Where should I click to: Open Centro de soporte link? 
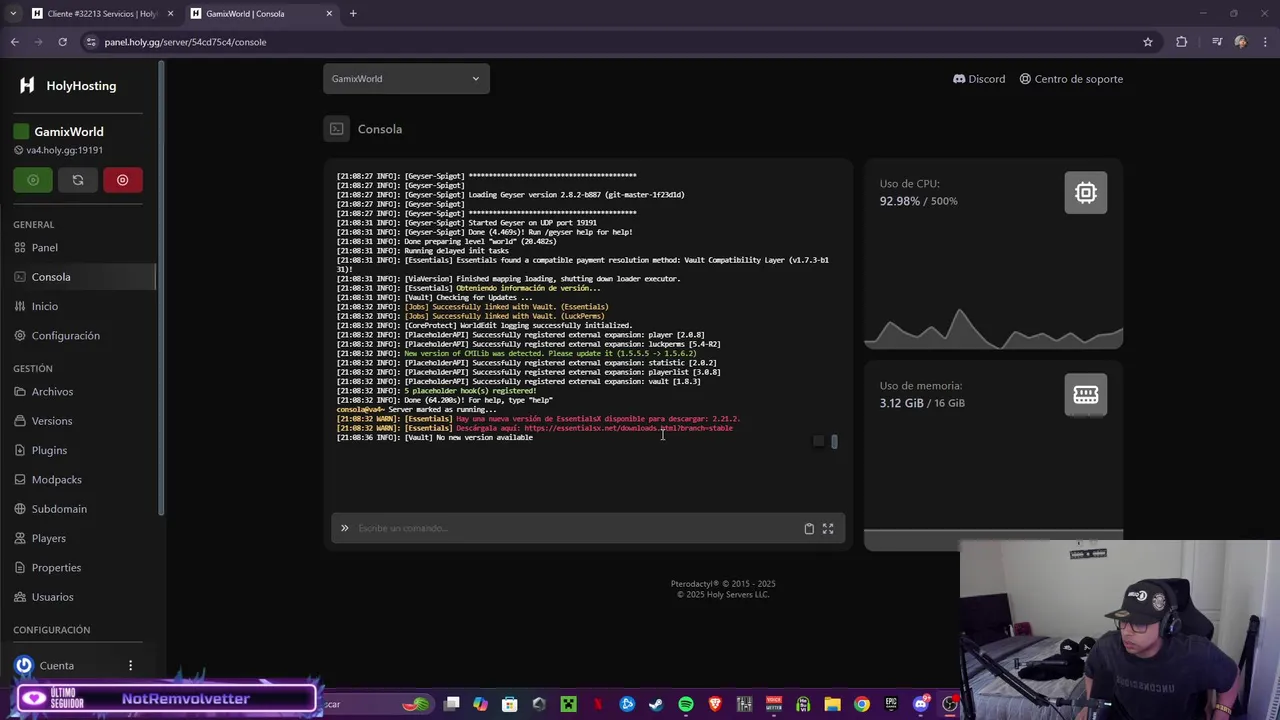click(x=1071, y=79)
